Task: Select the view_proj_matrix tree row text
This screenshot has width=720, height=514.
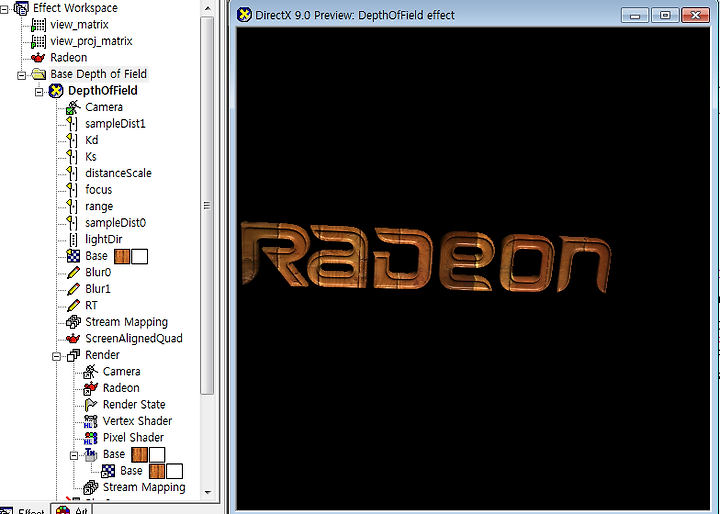Action: 91,41
